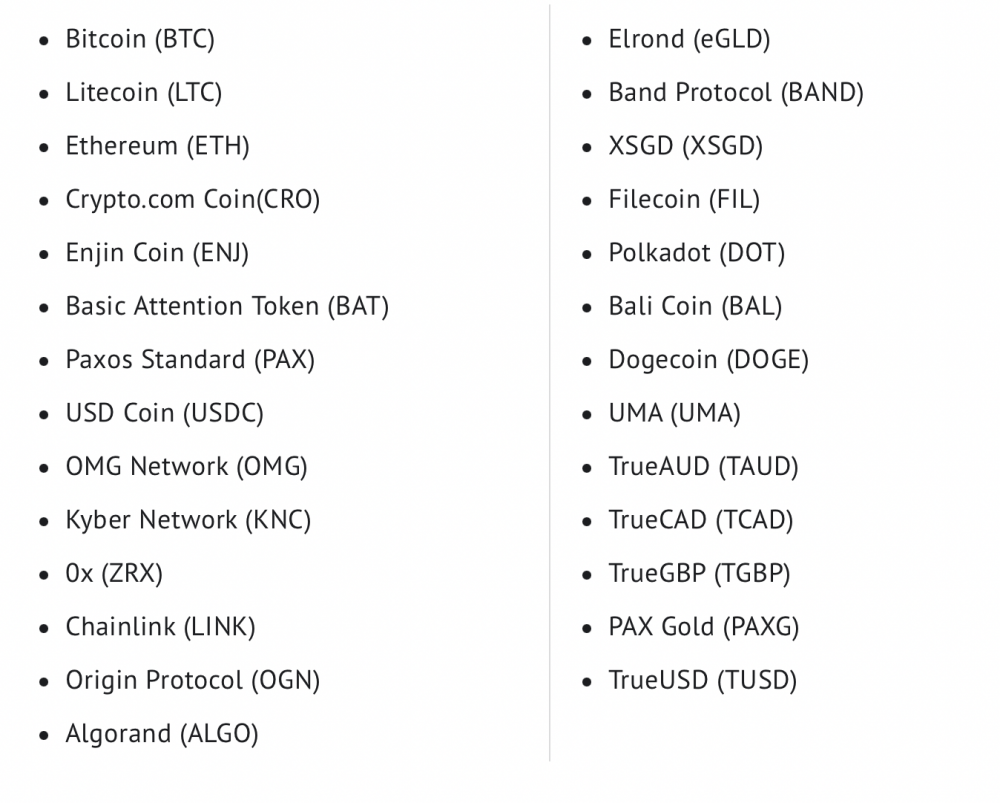
Task: Click on Ethereum (ETH) text
Action: point(158,146)
